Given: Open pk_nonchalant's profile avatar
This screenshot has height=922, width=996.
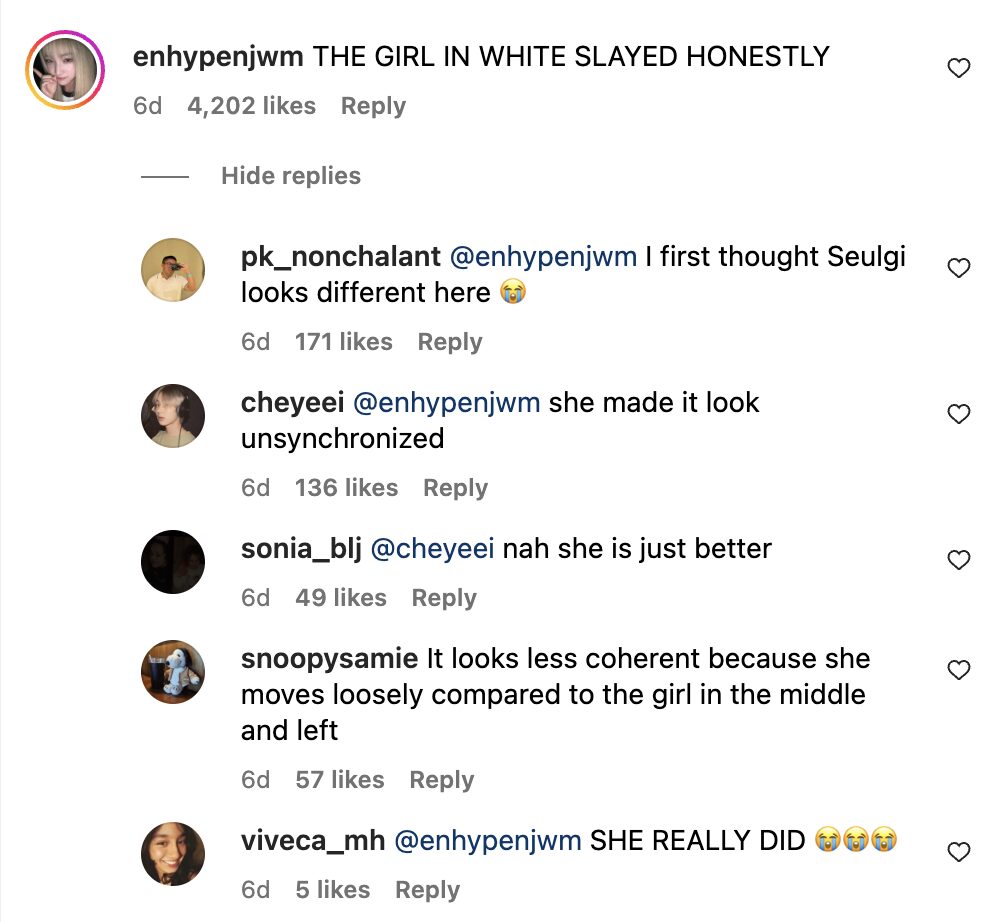Looking at the screenshot, I should (x=173, y=270).
